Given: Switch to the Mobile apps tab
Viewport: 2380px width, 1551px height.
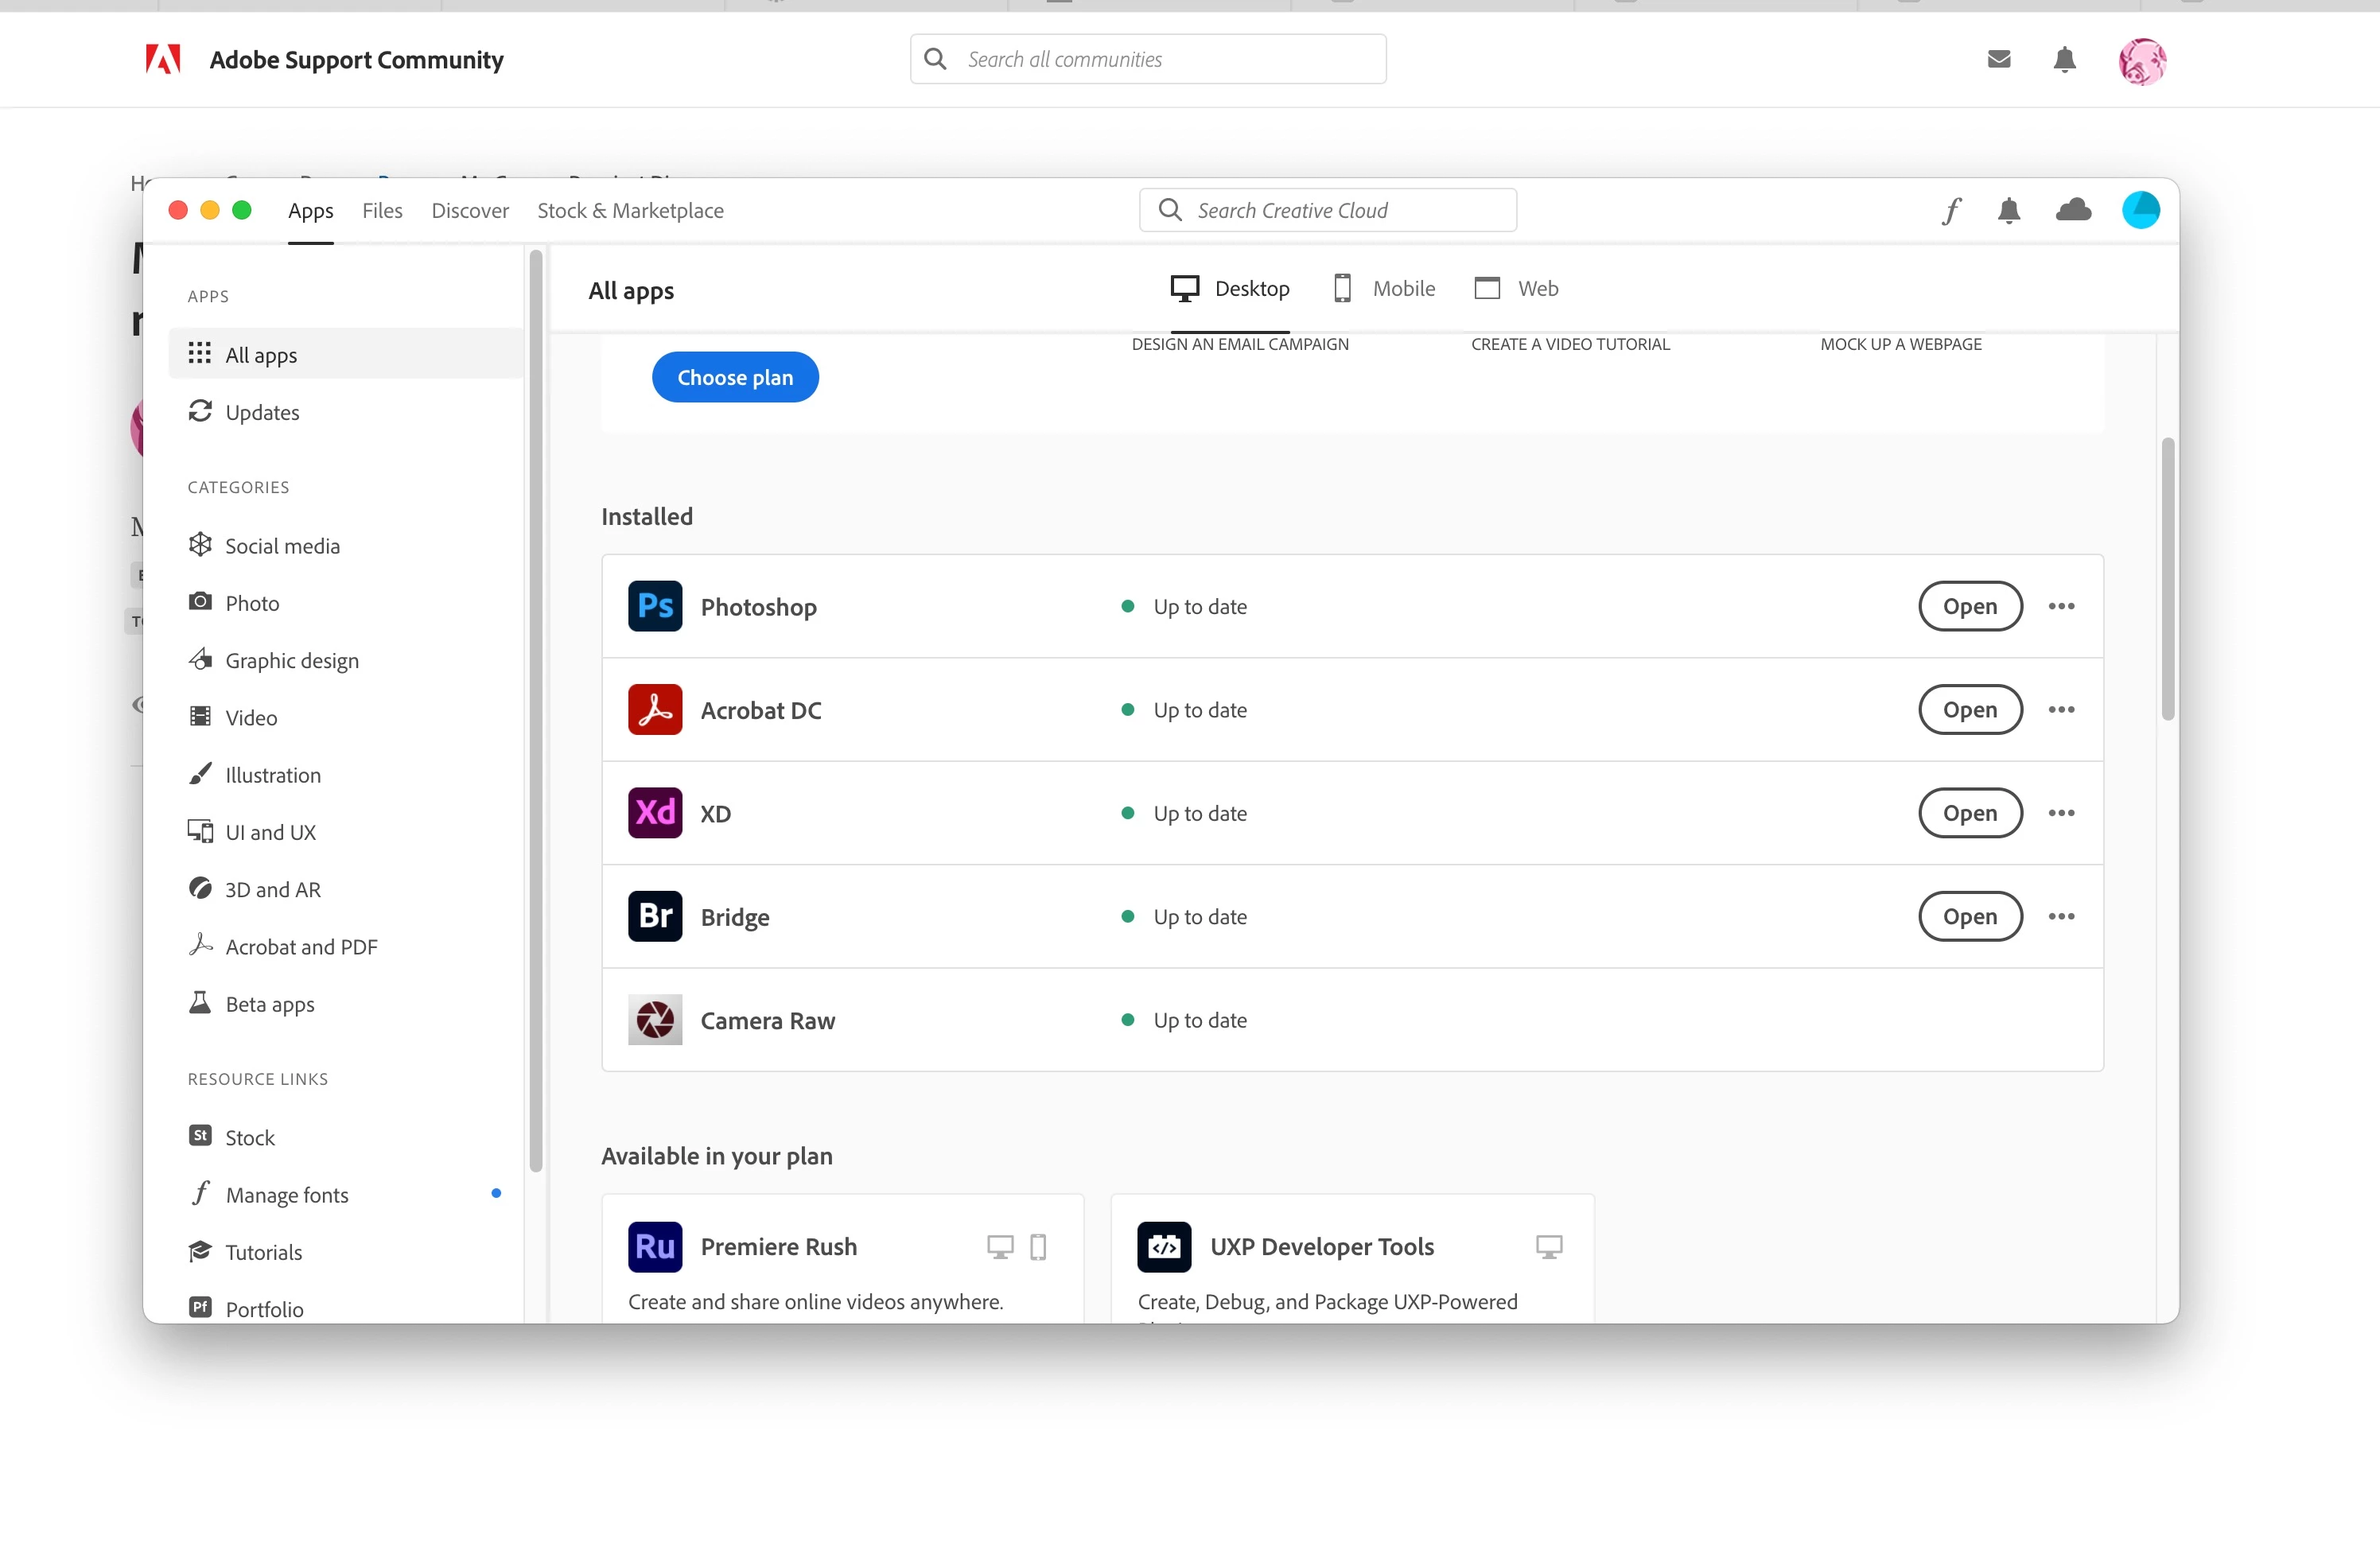Looking at the screenshot, I should click(1385, 289).
